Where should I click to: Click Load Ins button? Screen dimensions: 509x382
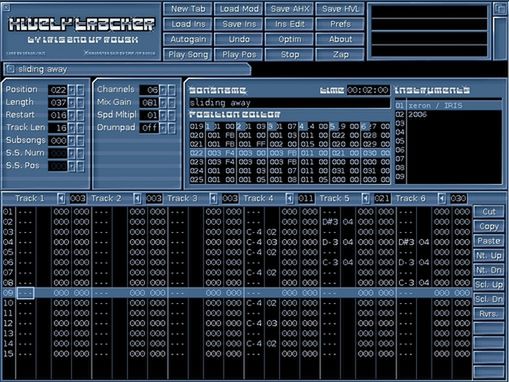(x=188, y=24)
